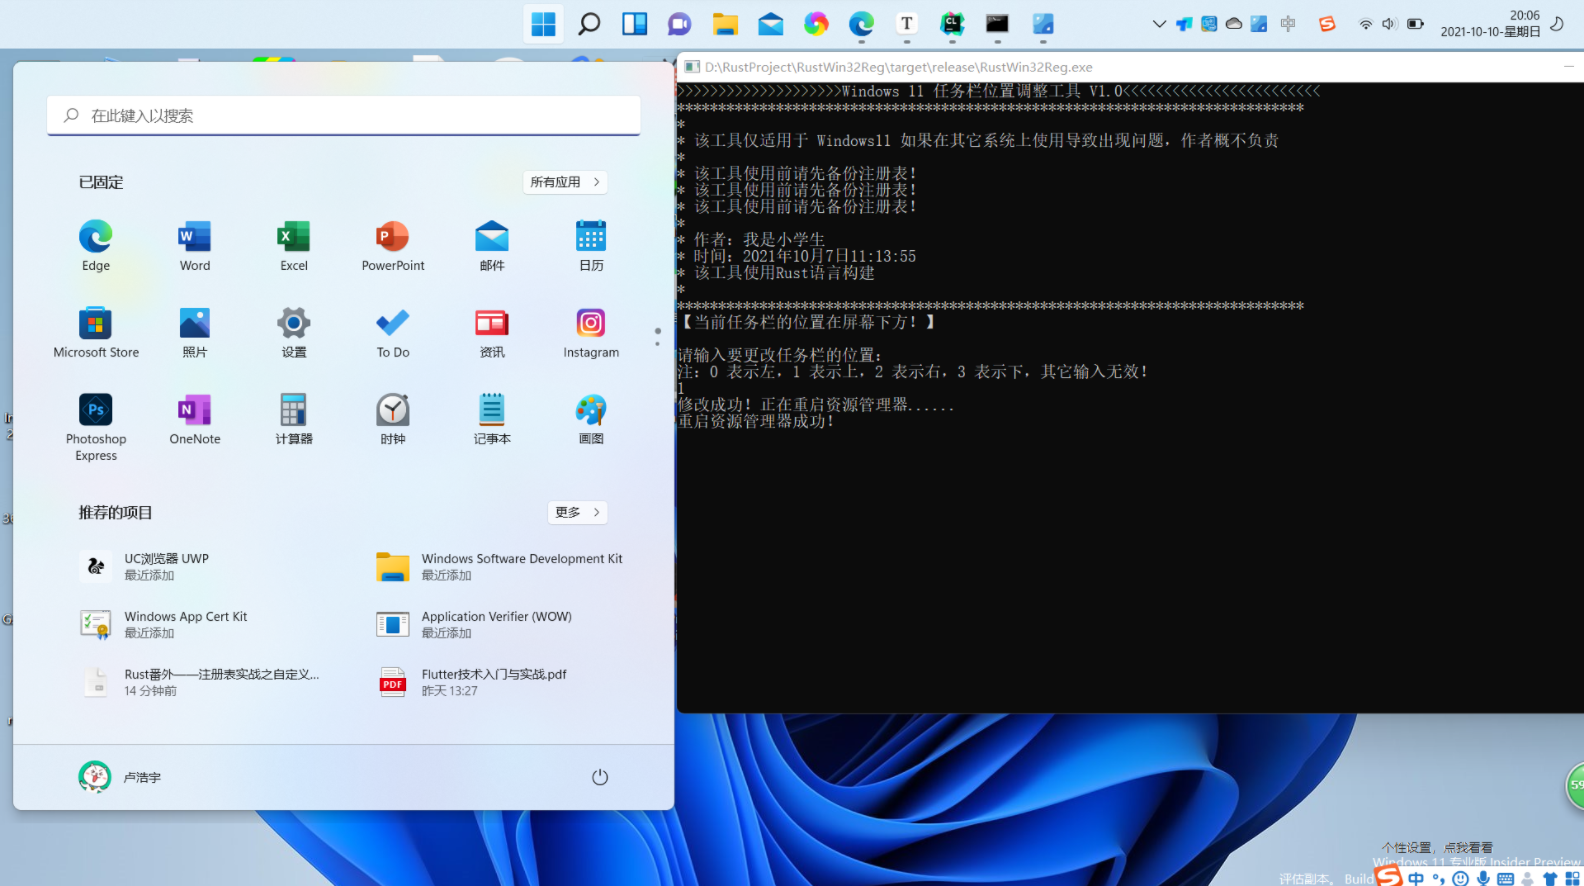The height and width of the screenshot is (886, 1584).
Task: Open the taskbar clock showing 20:06
Action: click(x=1490, y=24)
